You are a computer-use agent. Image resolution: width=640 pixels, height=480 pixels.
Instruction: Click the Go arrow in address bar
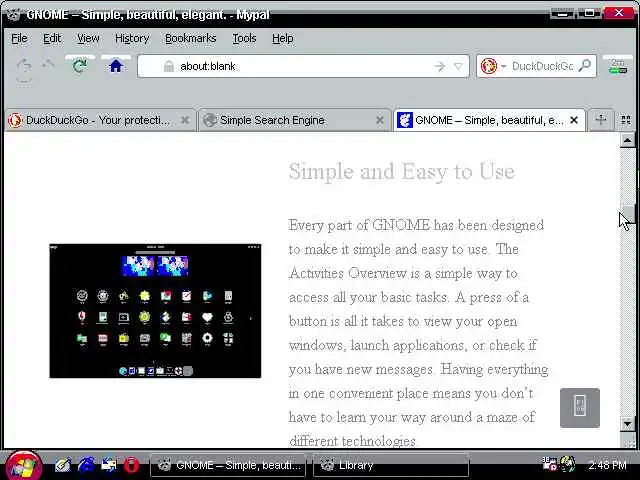pos(439,66)
